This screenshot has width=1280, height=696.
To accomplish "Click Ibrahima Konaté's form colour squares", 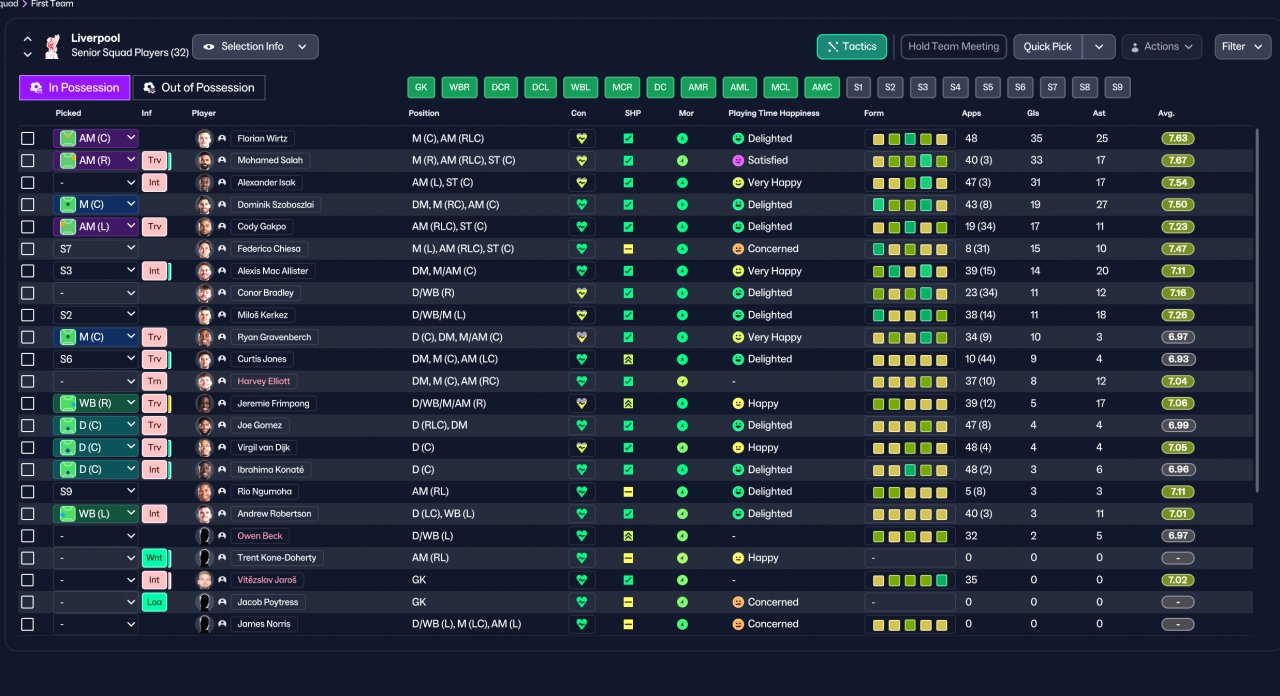I will tap(910, 469).
